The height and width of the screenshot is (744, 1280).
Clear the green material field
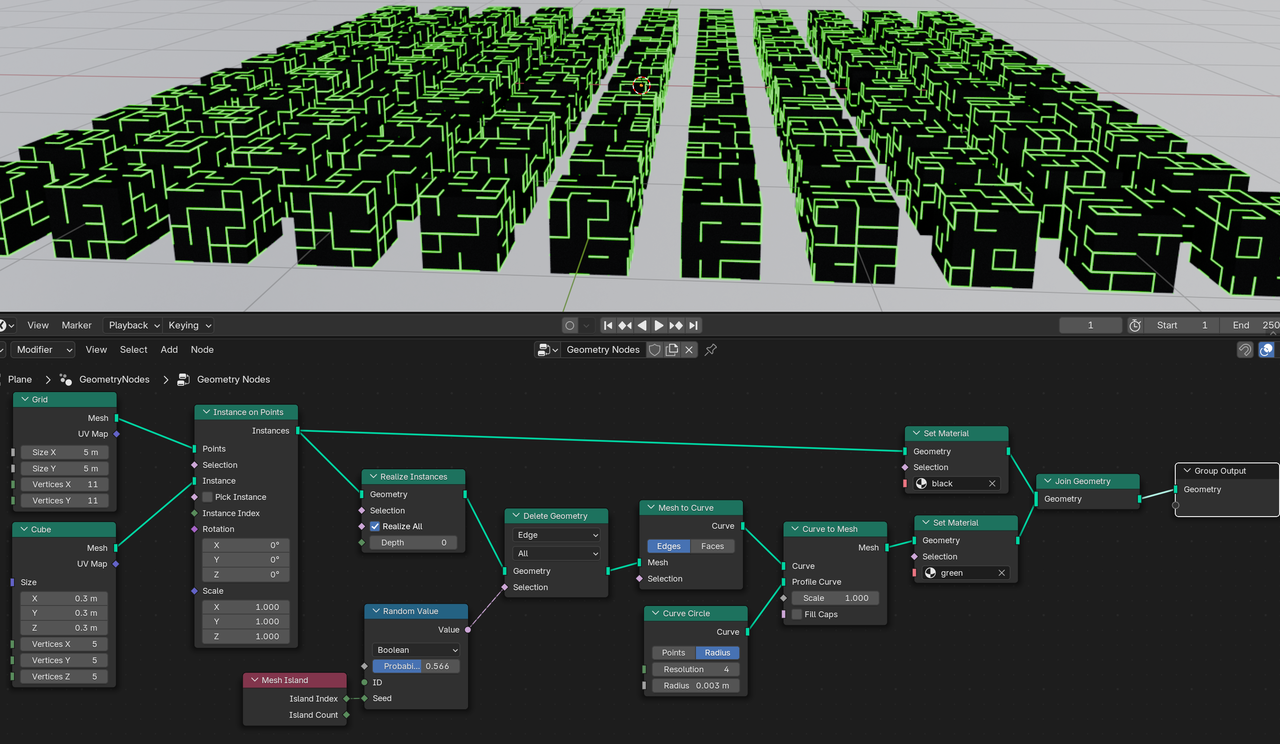click(x=1001, y=573)
